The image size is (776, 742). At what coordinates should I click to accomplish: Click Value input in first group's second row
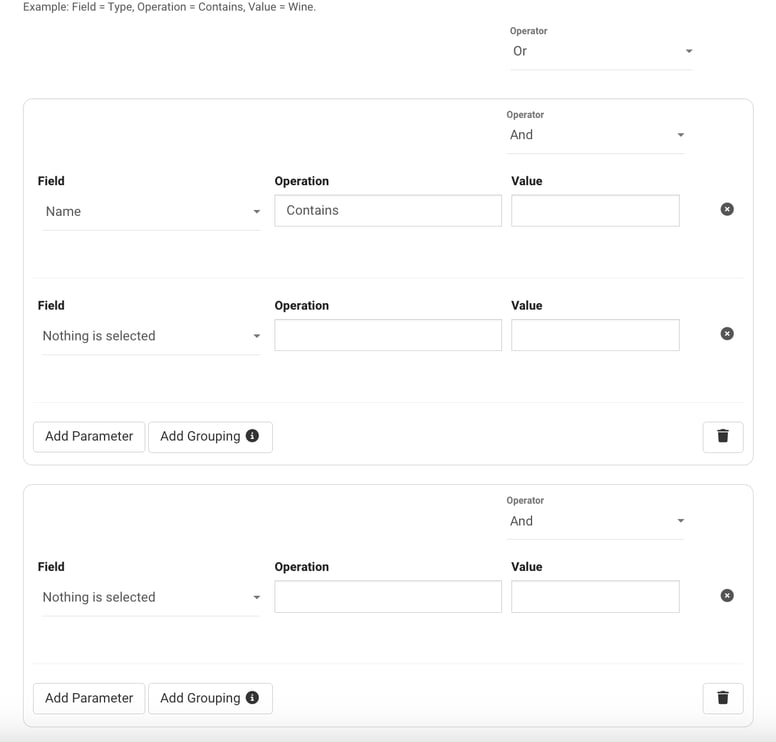pyautogui.click(x=595, y=335)
